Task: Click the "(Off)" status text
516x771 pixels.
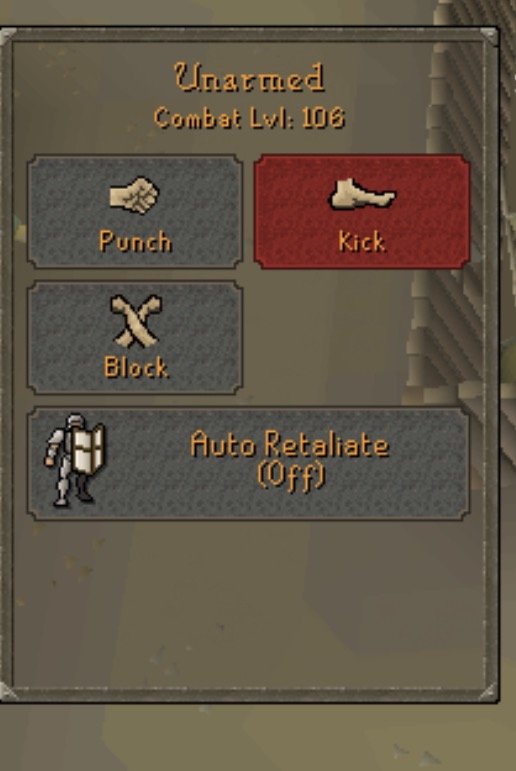Action: tap(291, 475)
